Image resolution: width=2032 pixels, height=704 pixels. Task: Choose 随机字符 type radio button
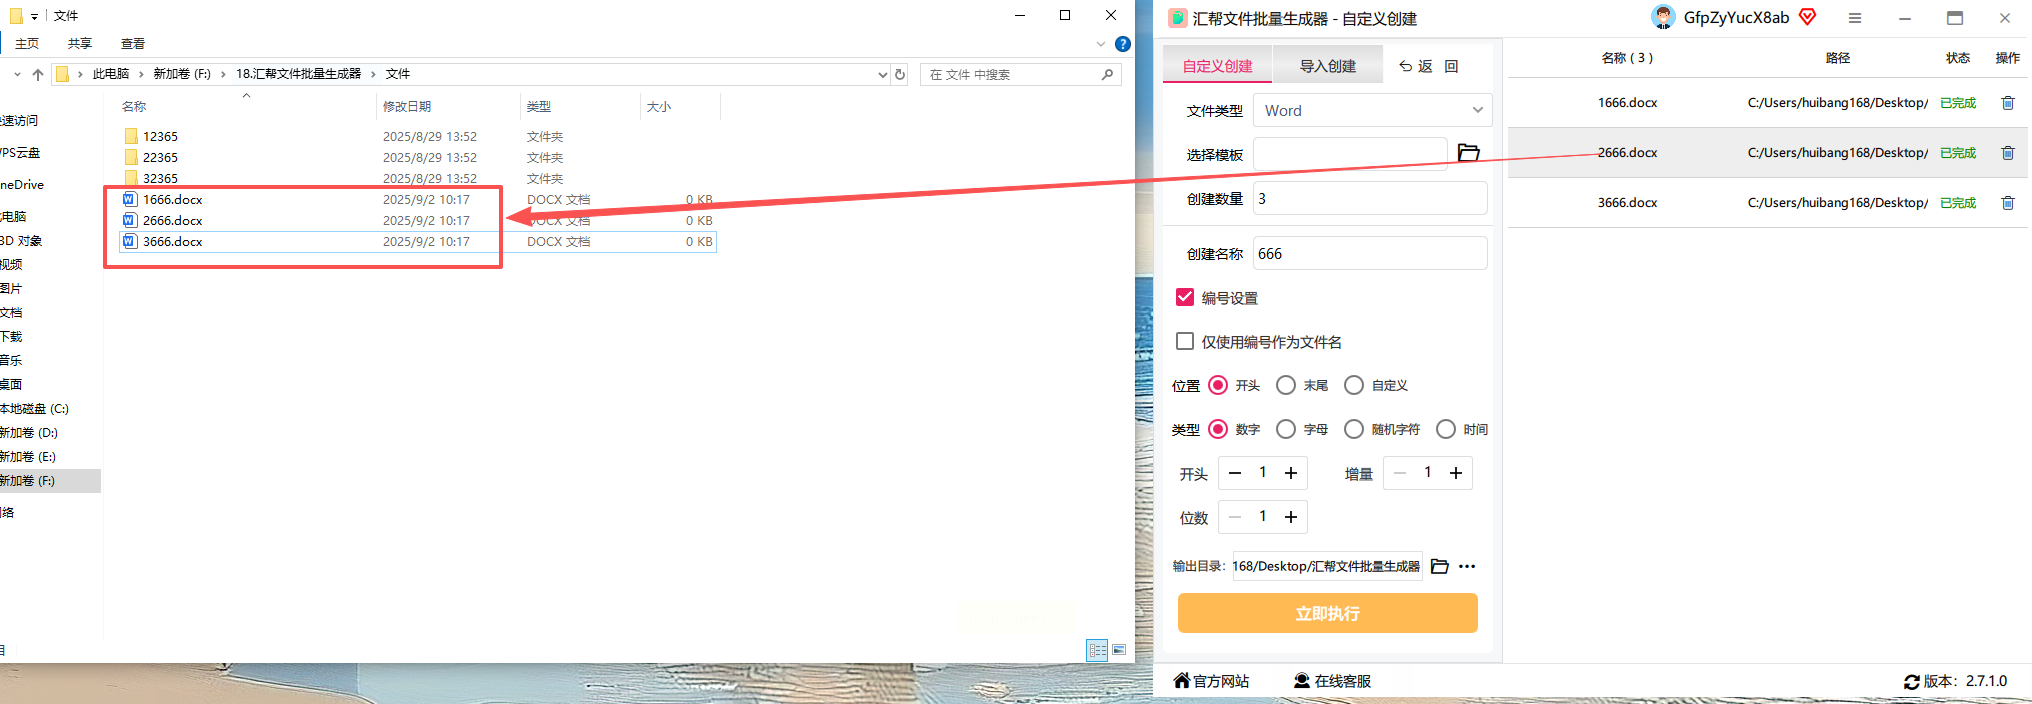[x=1354, y=429]
